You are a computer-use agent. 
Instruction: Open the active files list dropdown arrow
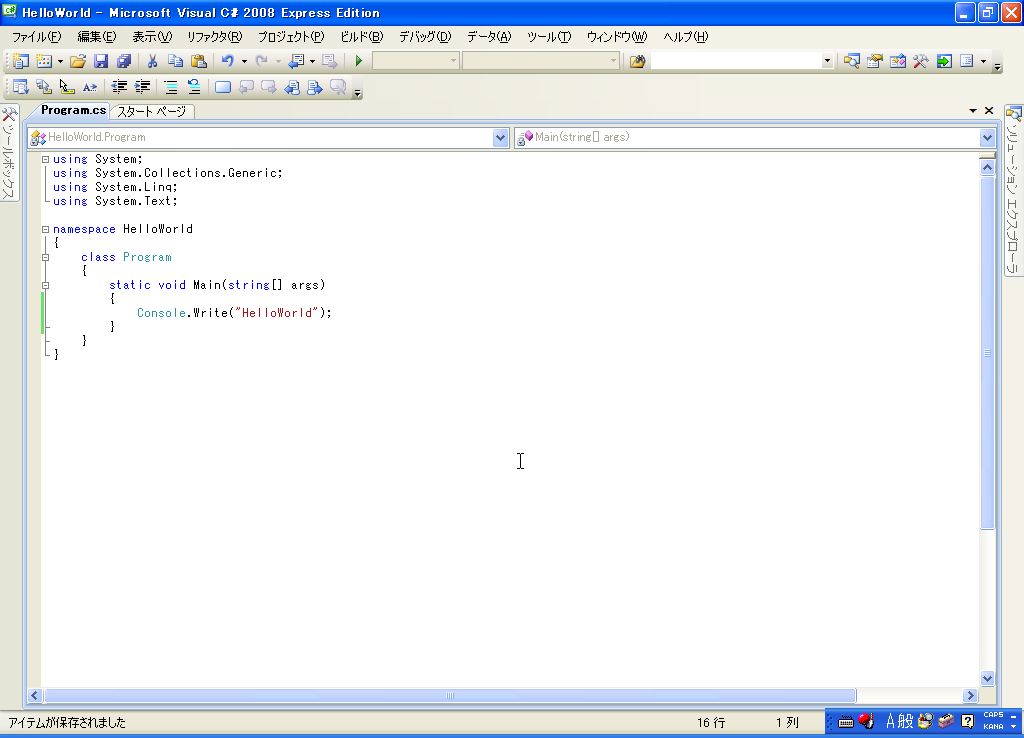[x=973, y=111]
